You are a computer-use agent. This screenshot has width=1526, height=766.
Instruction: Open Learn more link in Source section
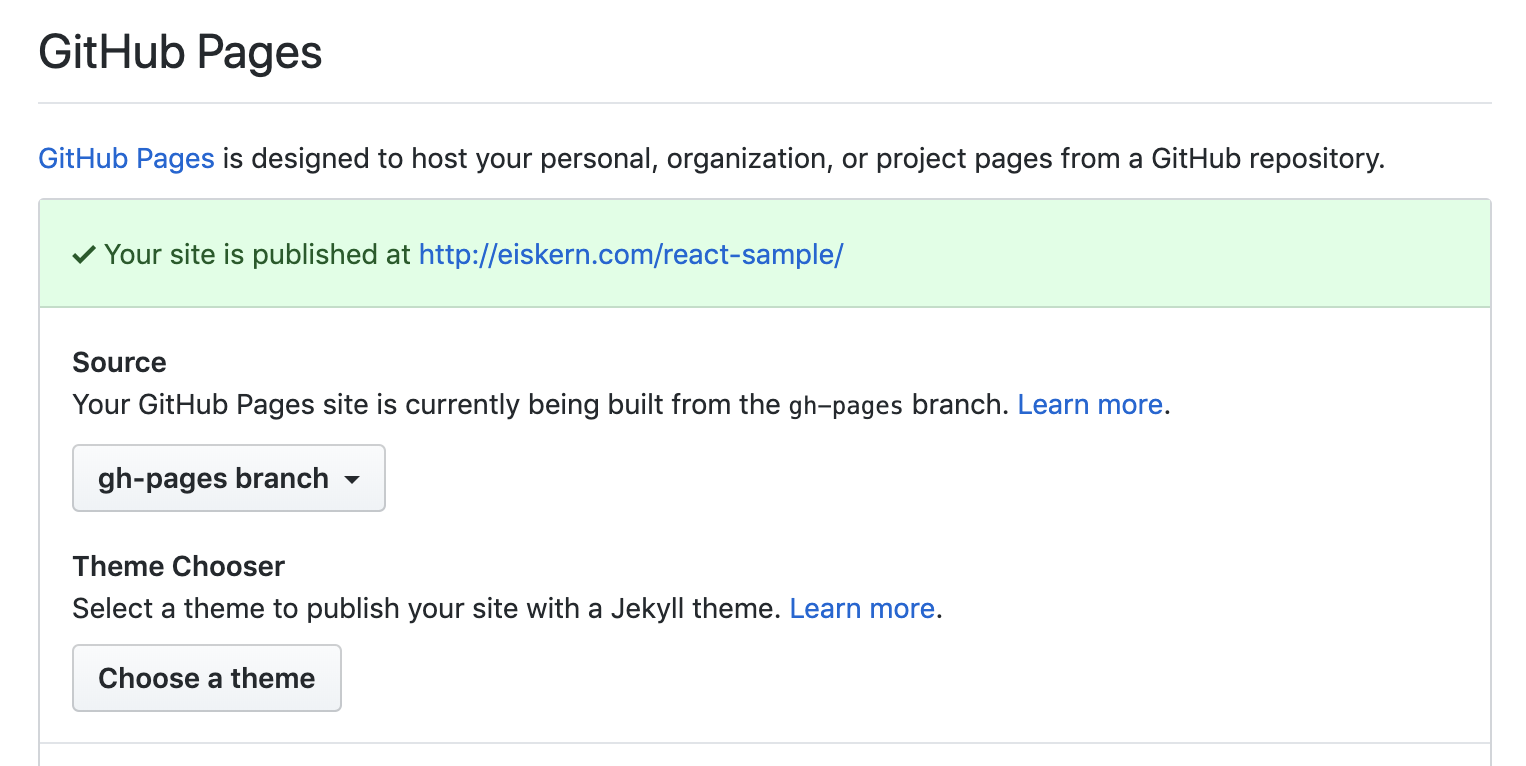pyautogui.click(x=1089, y=405)
